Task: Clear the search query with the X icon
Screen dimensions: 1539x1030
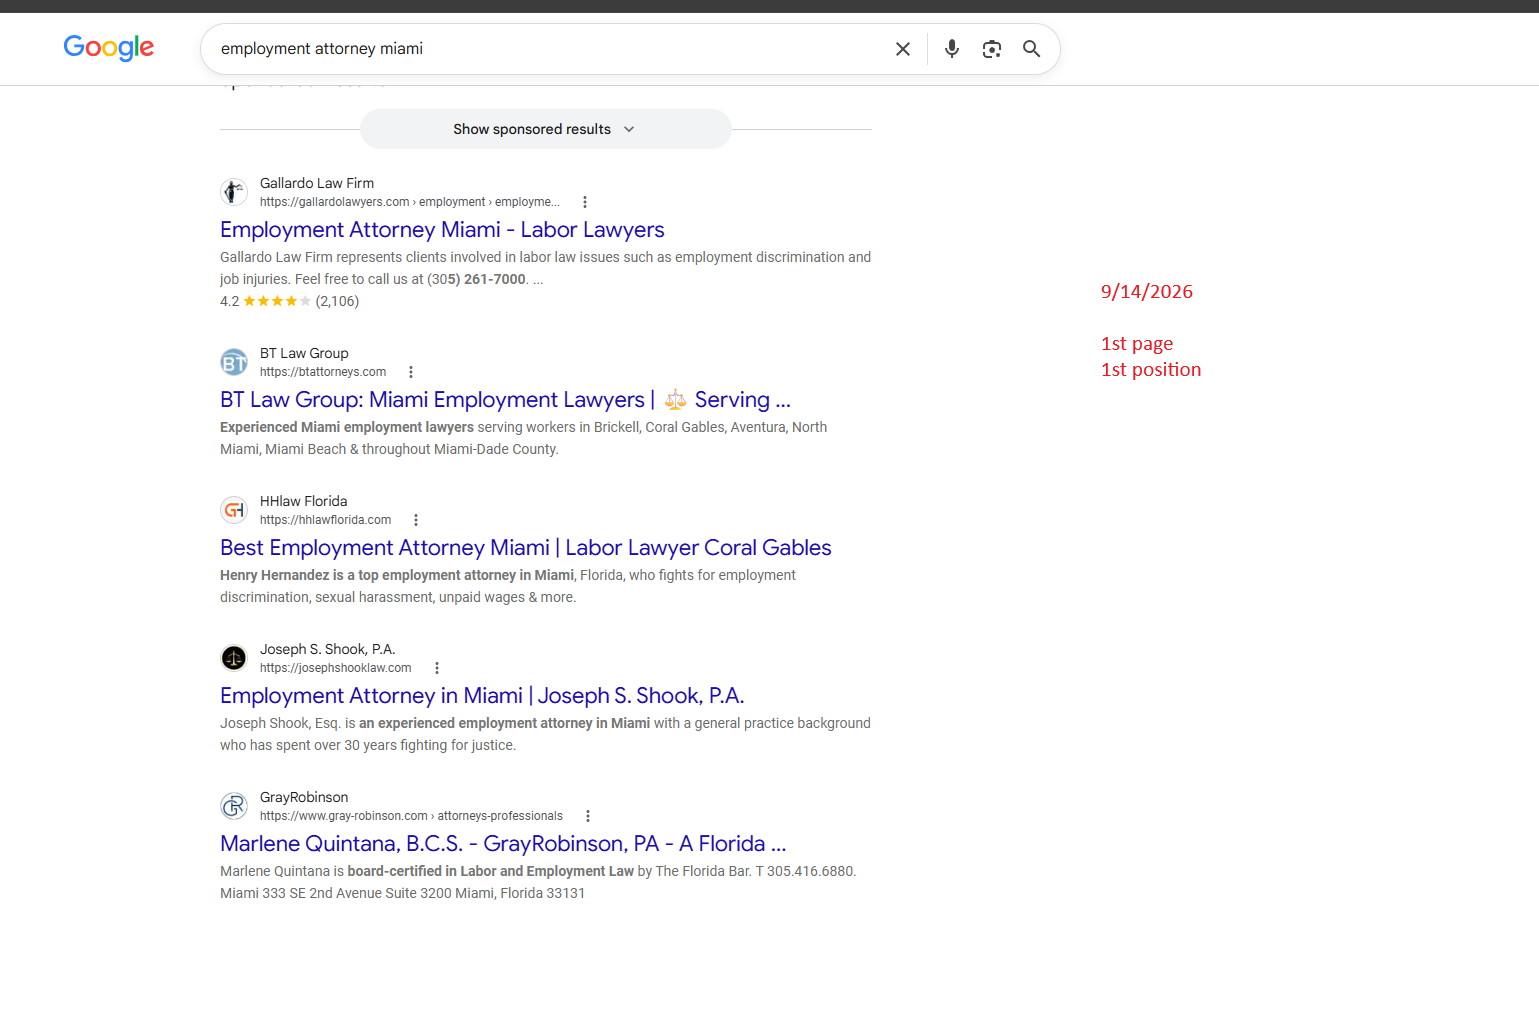Action: click(903, 49)
